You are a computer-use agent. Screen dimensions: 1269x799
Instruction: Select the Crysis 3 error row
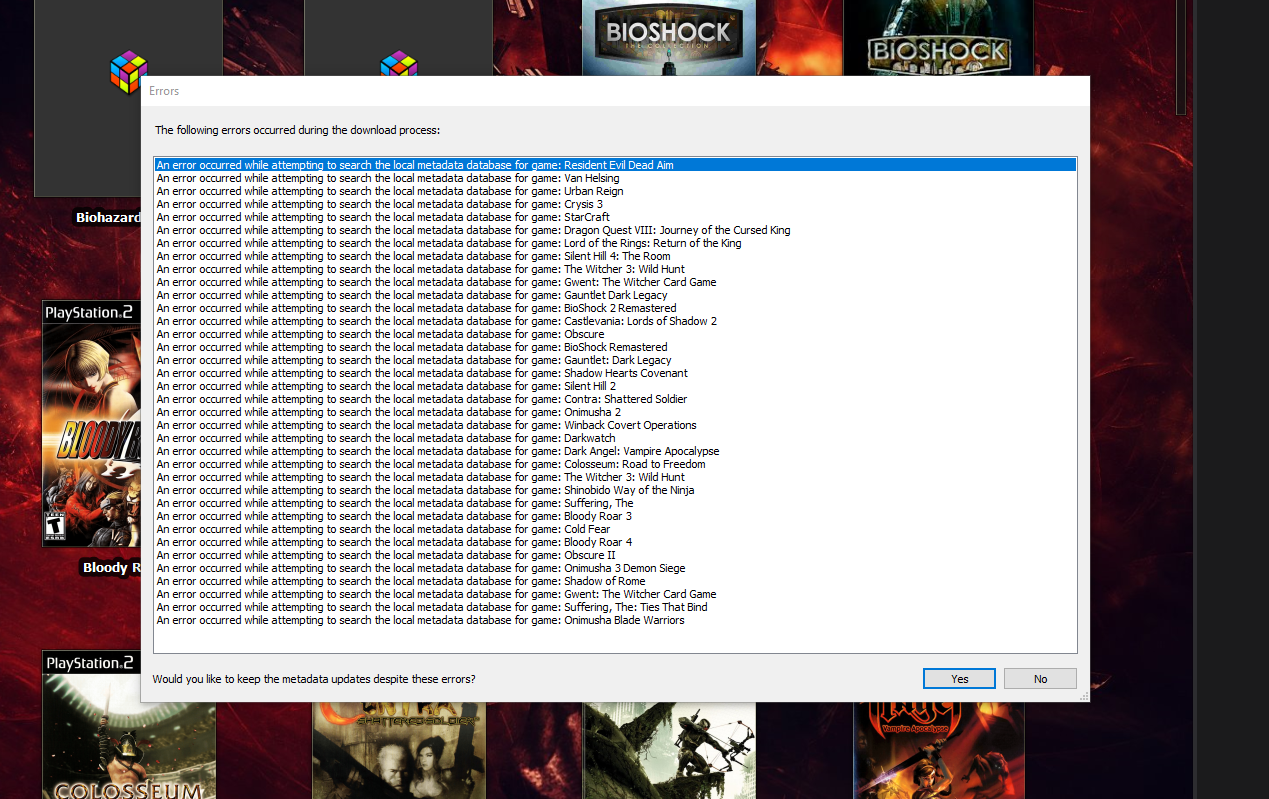click(615, 204)
